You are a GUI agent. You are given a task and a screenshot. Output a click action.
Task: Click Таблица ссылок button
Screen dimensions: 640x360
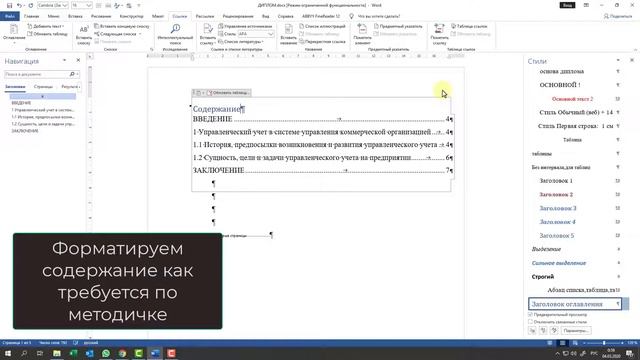pos(469,26)
